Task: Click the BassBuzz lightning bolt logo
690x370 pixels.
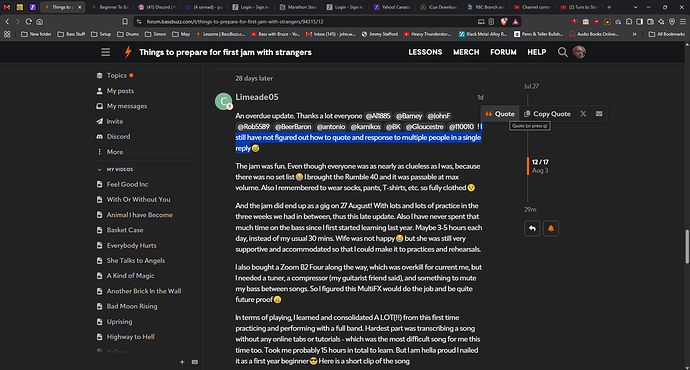Action: click(x=128, y=52)
